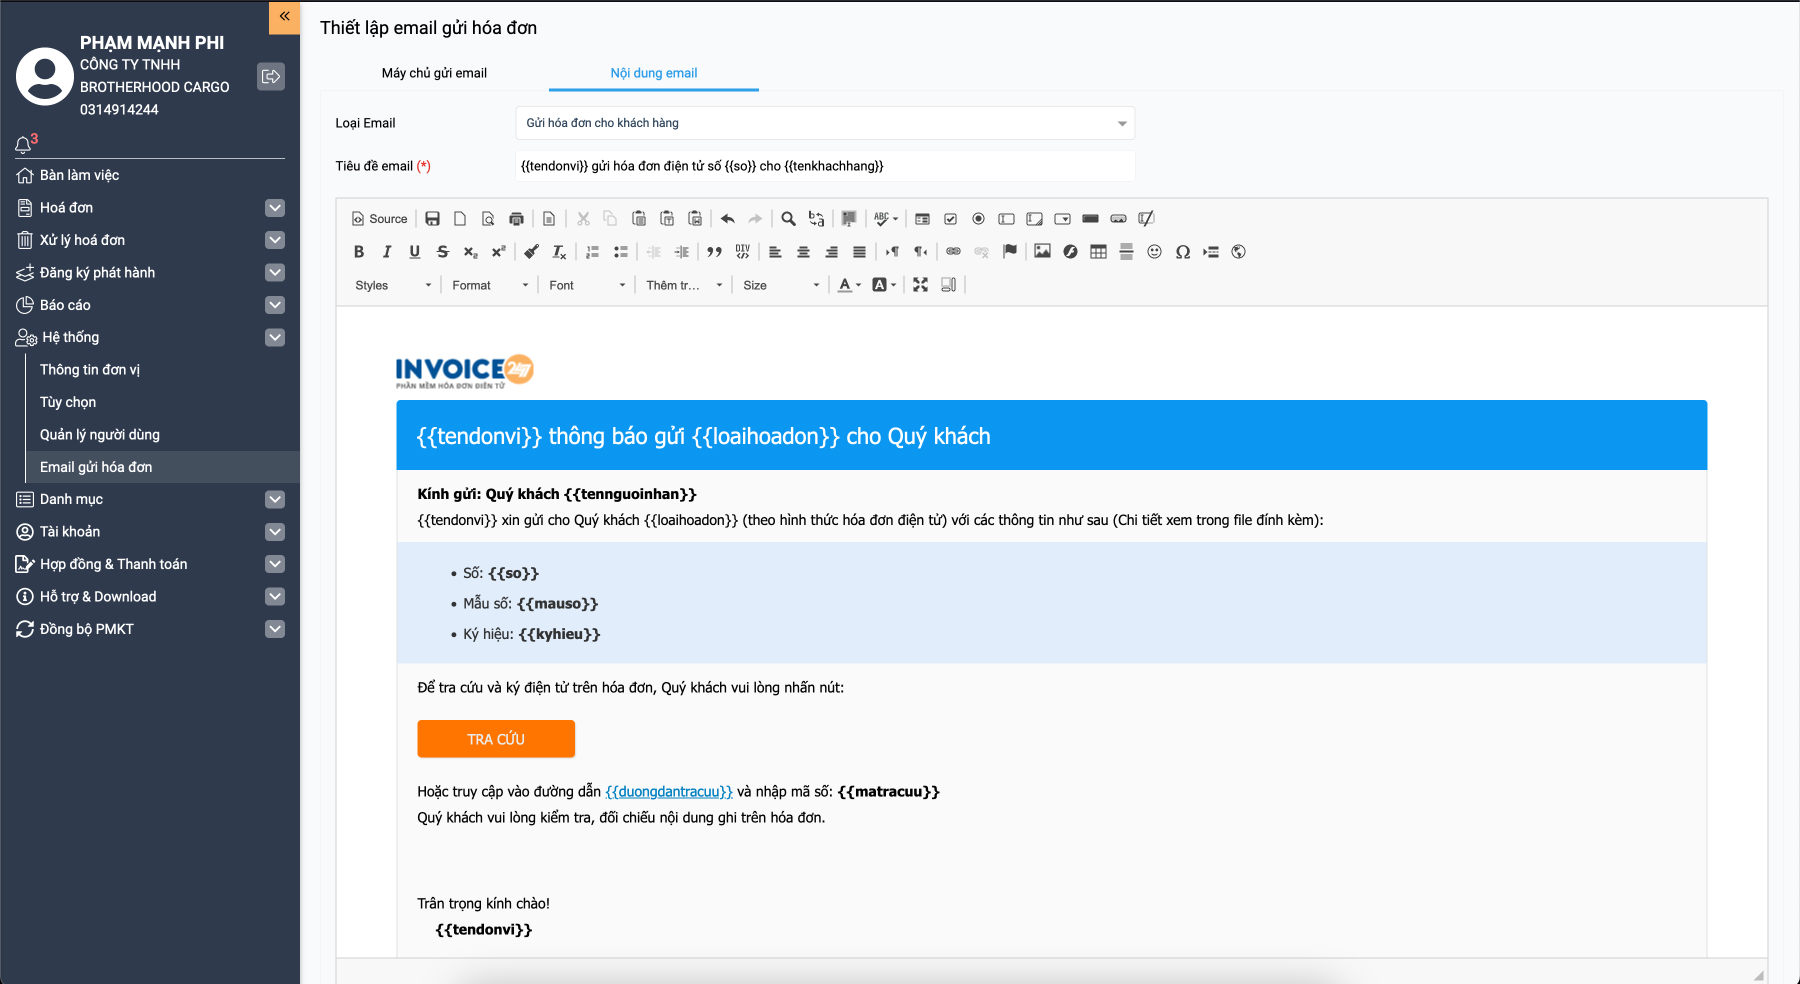Open Thông tin đơn vị submenu item
Viewport: 1800px width, 984px height.
(90, 370)
